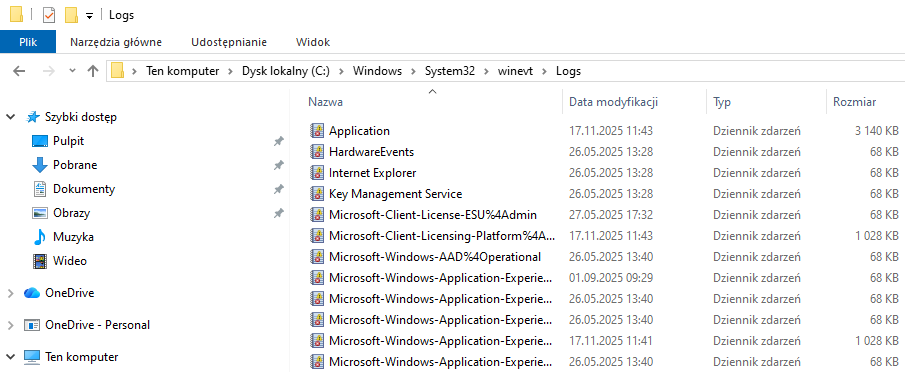Collapse the Ten komputer tree node

10,357
